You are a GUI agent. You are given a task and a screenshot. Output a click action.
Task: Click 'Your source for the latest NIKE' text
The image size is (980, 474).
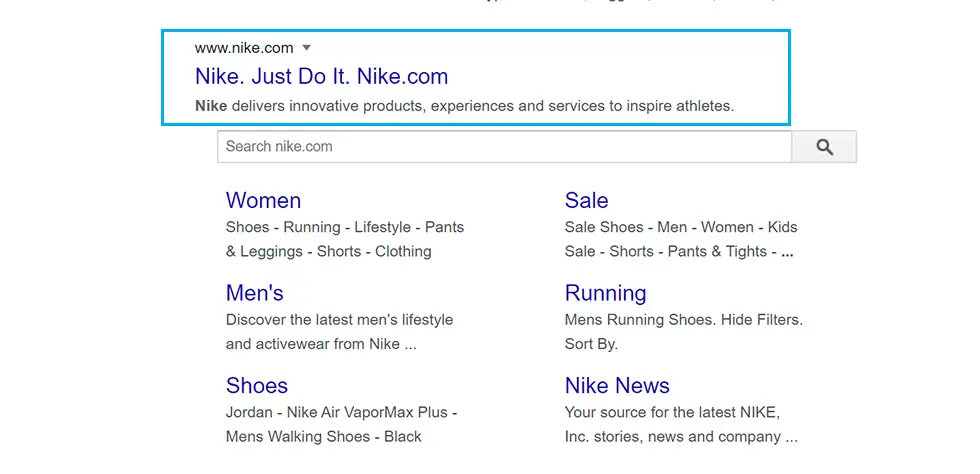click(672, 413)
